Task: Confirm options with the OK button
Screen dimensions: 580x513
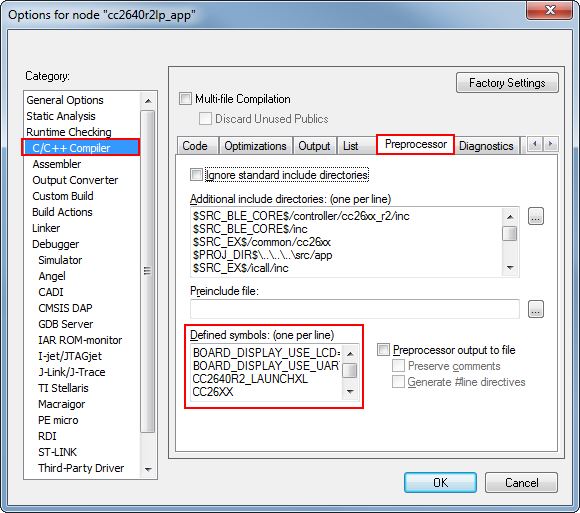Action: click(x=440, y=482)
